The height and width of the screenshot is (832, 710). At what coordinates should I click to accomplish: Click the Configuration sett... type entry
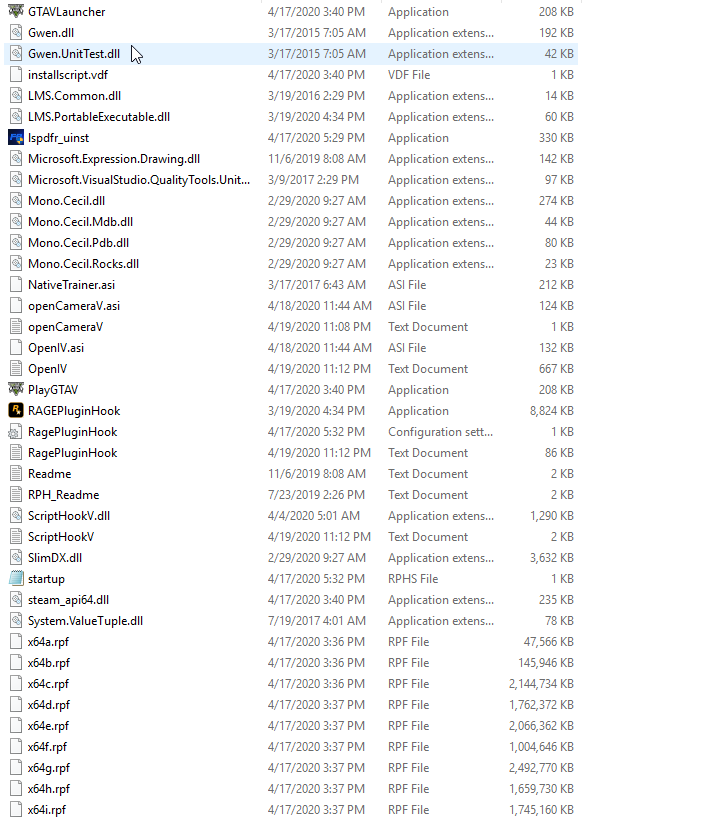(440, 432)
